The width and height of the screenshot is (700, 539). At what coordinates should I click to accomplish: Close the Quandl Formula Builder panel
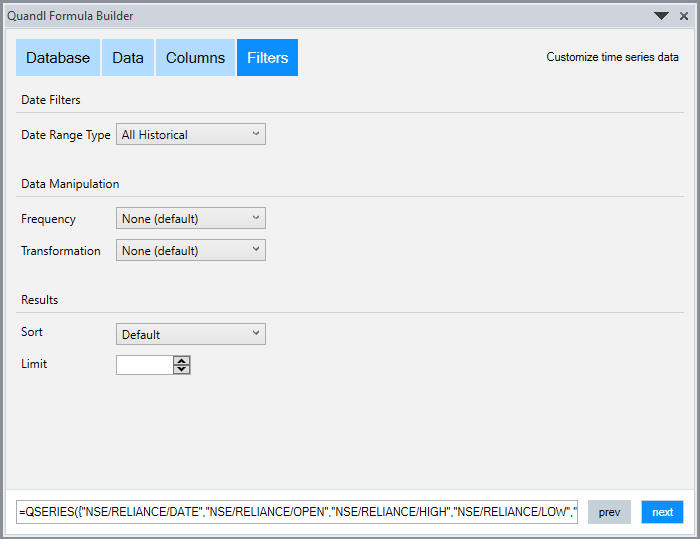(684, 16)
